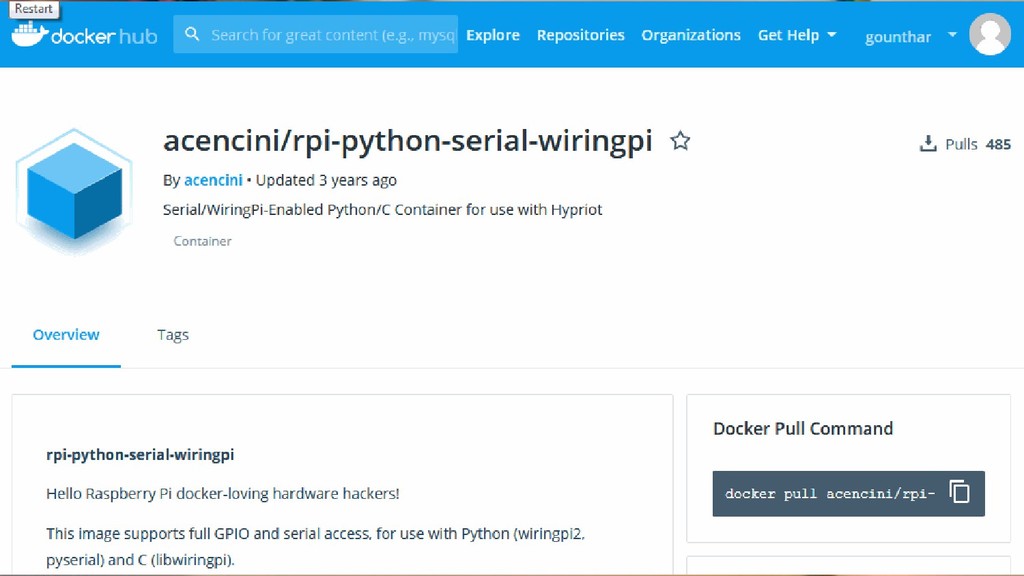This screenshot has width=1024, height=576.
Task: Open Organizations from the top bar
Action: pos(691,35)
